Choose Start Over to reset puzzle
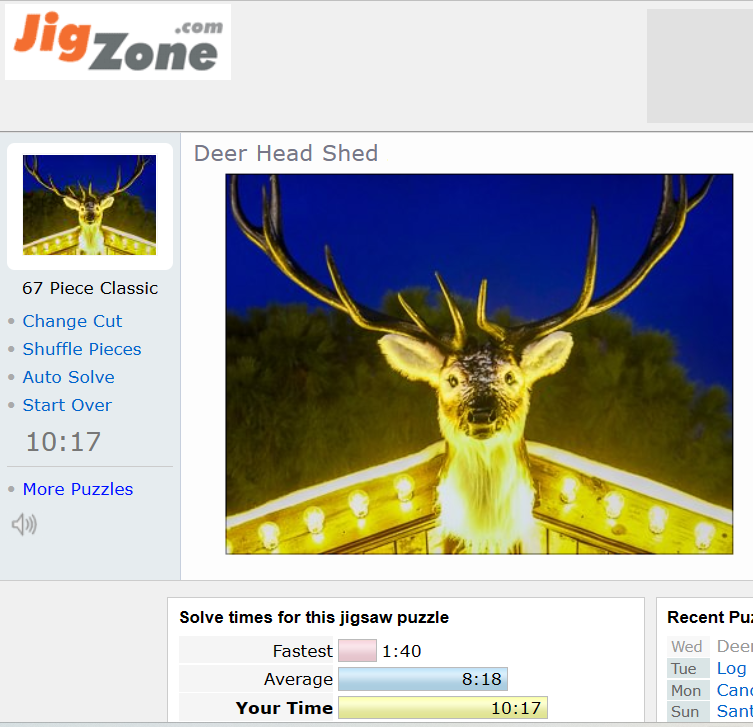753x727 pixels. pyautogui.click(x=67, y=405)
